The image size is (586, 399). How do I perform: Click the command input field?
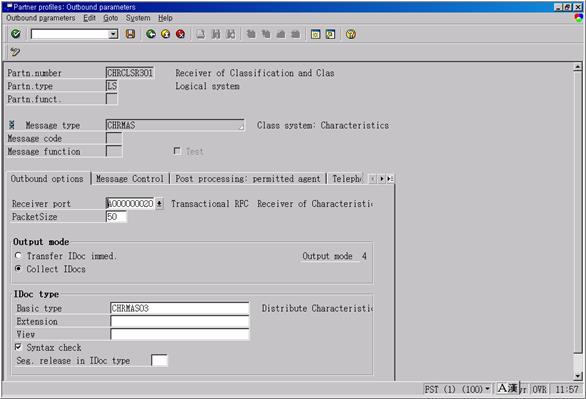[70, 34]
